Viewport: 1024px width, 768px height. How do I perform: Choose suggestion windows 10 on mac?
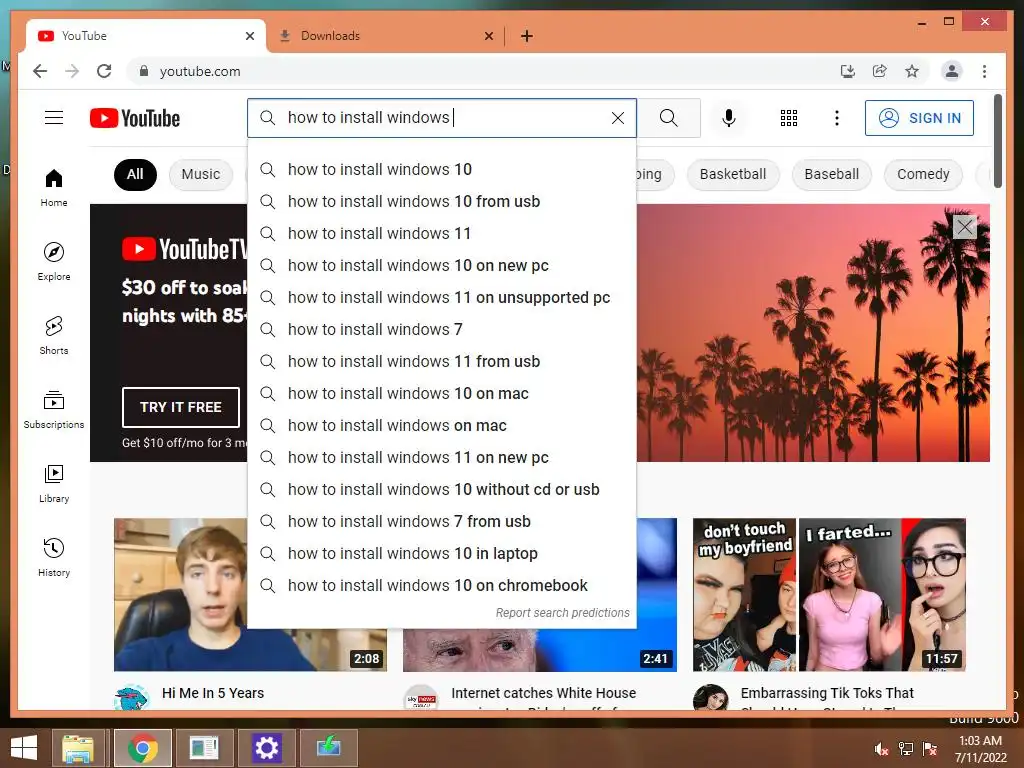tap(442, 394)
